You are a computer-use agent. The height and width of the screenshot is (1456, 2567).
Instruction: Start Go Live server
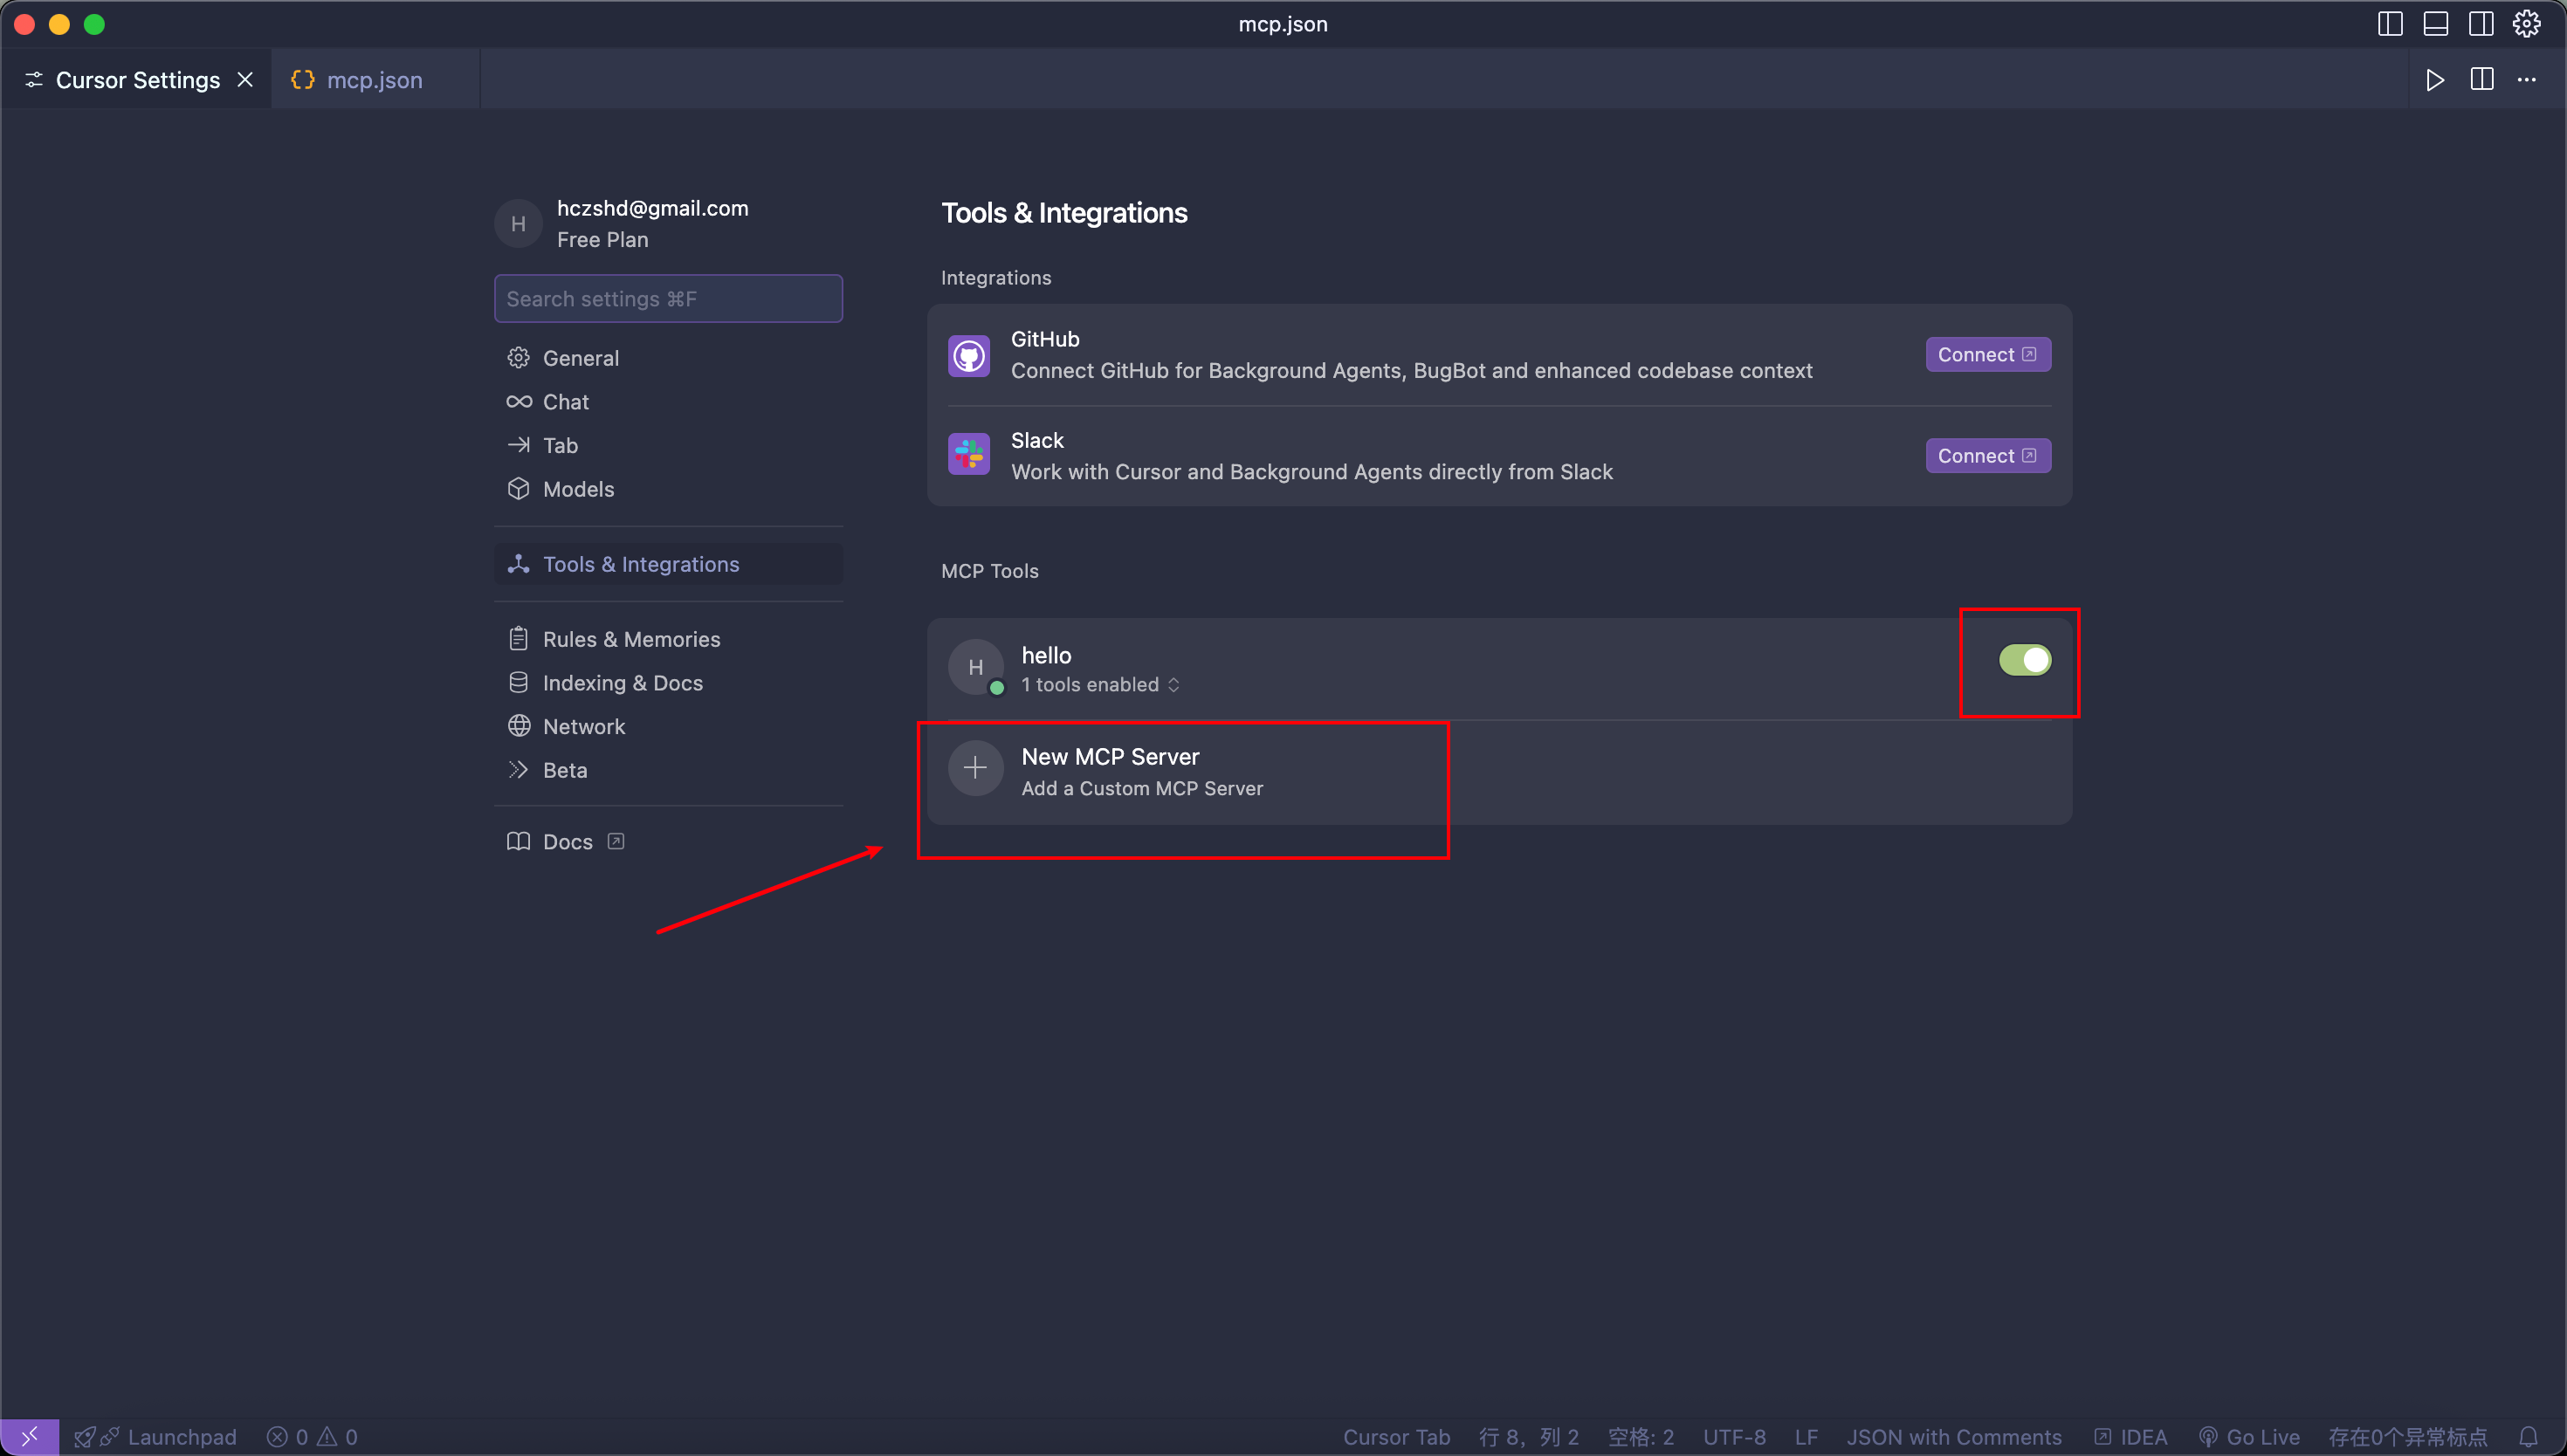(x=2250, y=1437)
